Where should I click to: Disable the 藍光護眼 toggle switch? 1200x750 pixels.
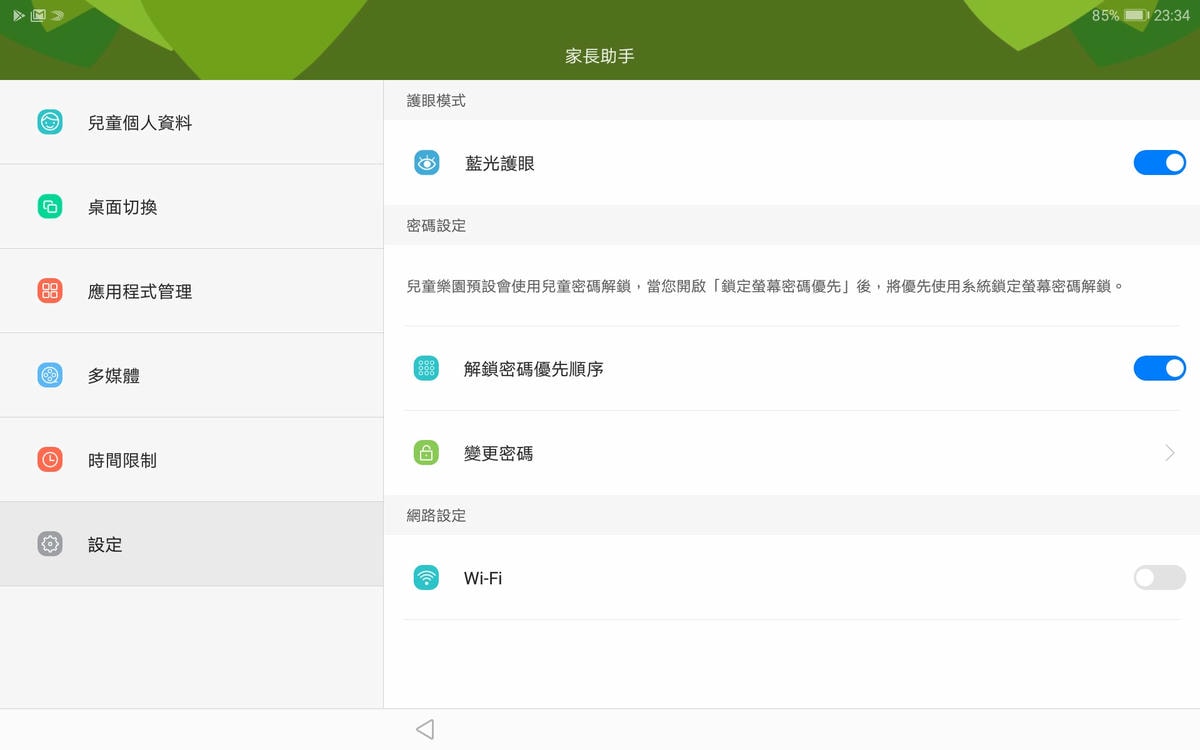click(x=1159, y=162)
